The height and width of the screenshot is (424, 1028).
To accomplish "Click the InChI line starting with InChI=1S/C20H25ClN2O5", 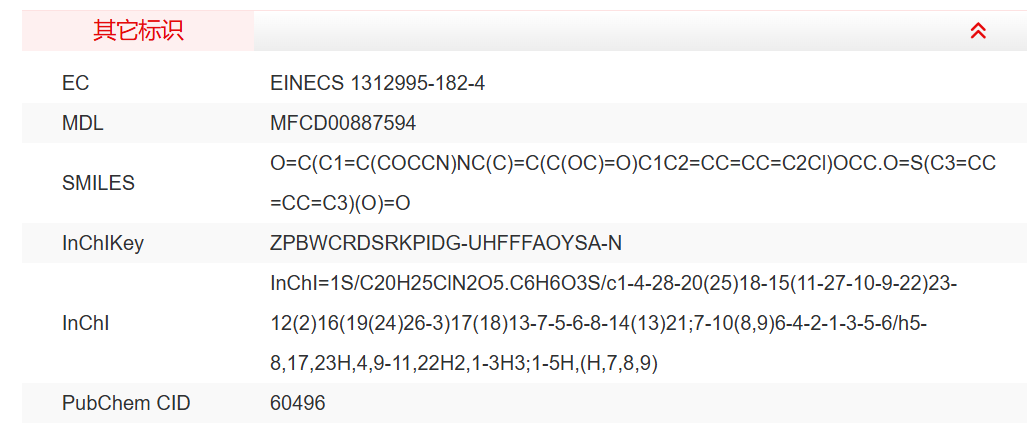I will point(613,284).
